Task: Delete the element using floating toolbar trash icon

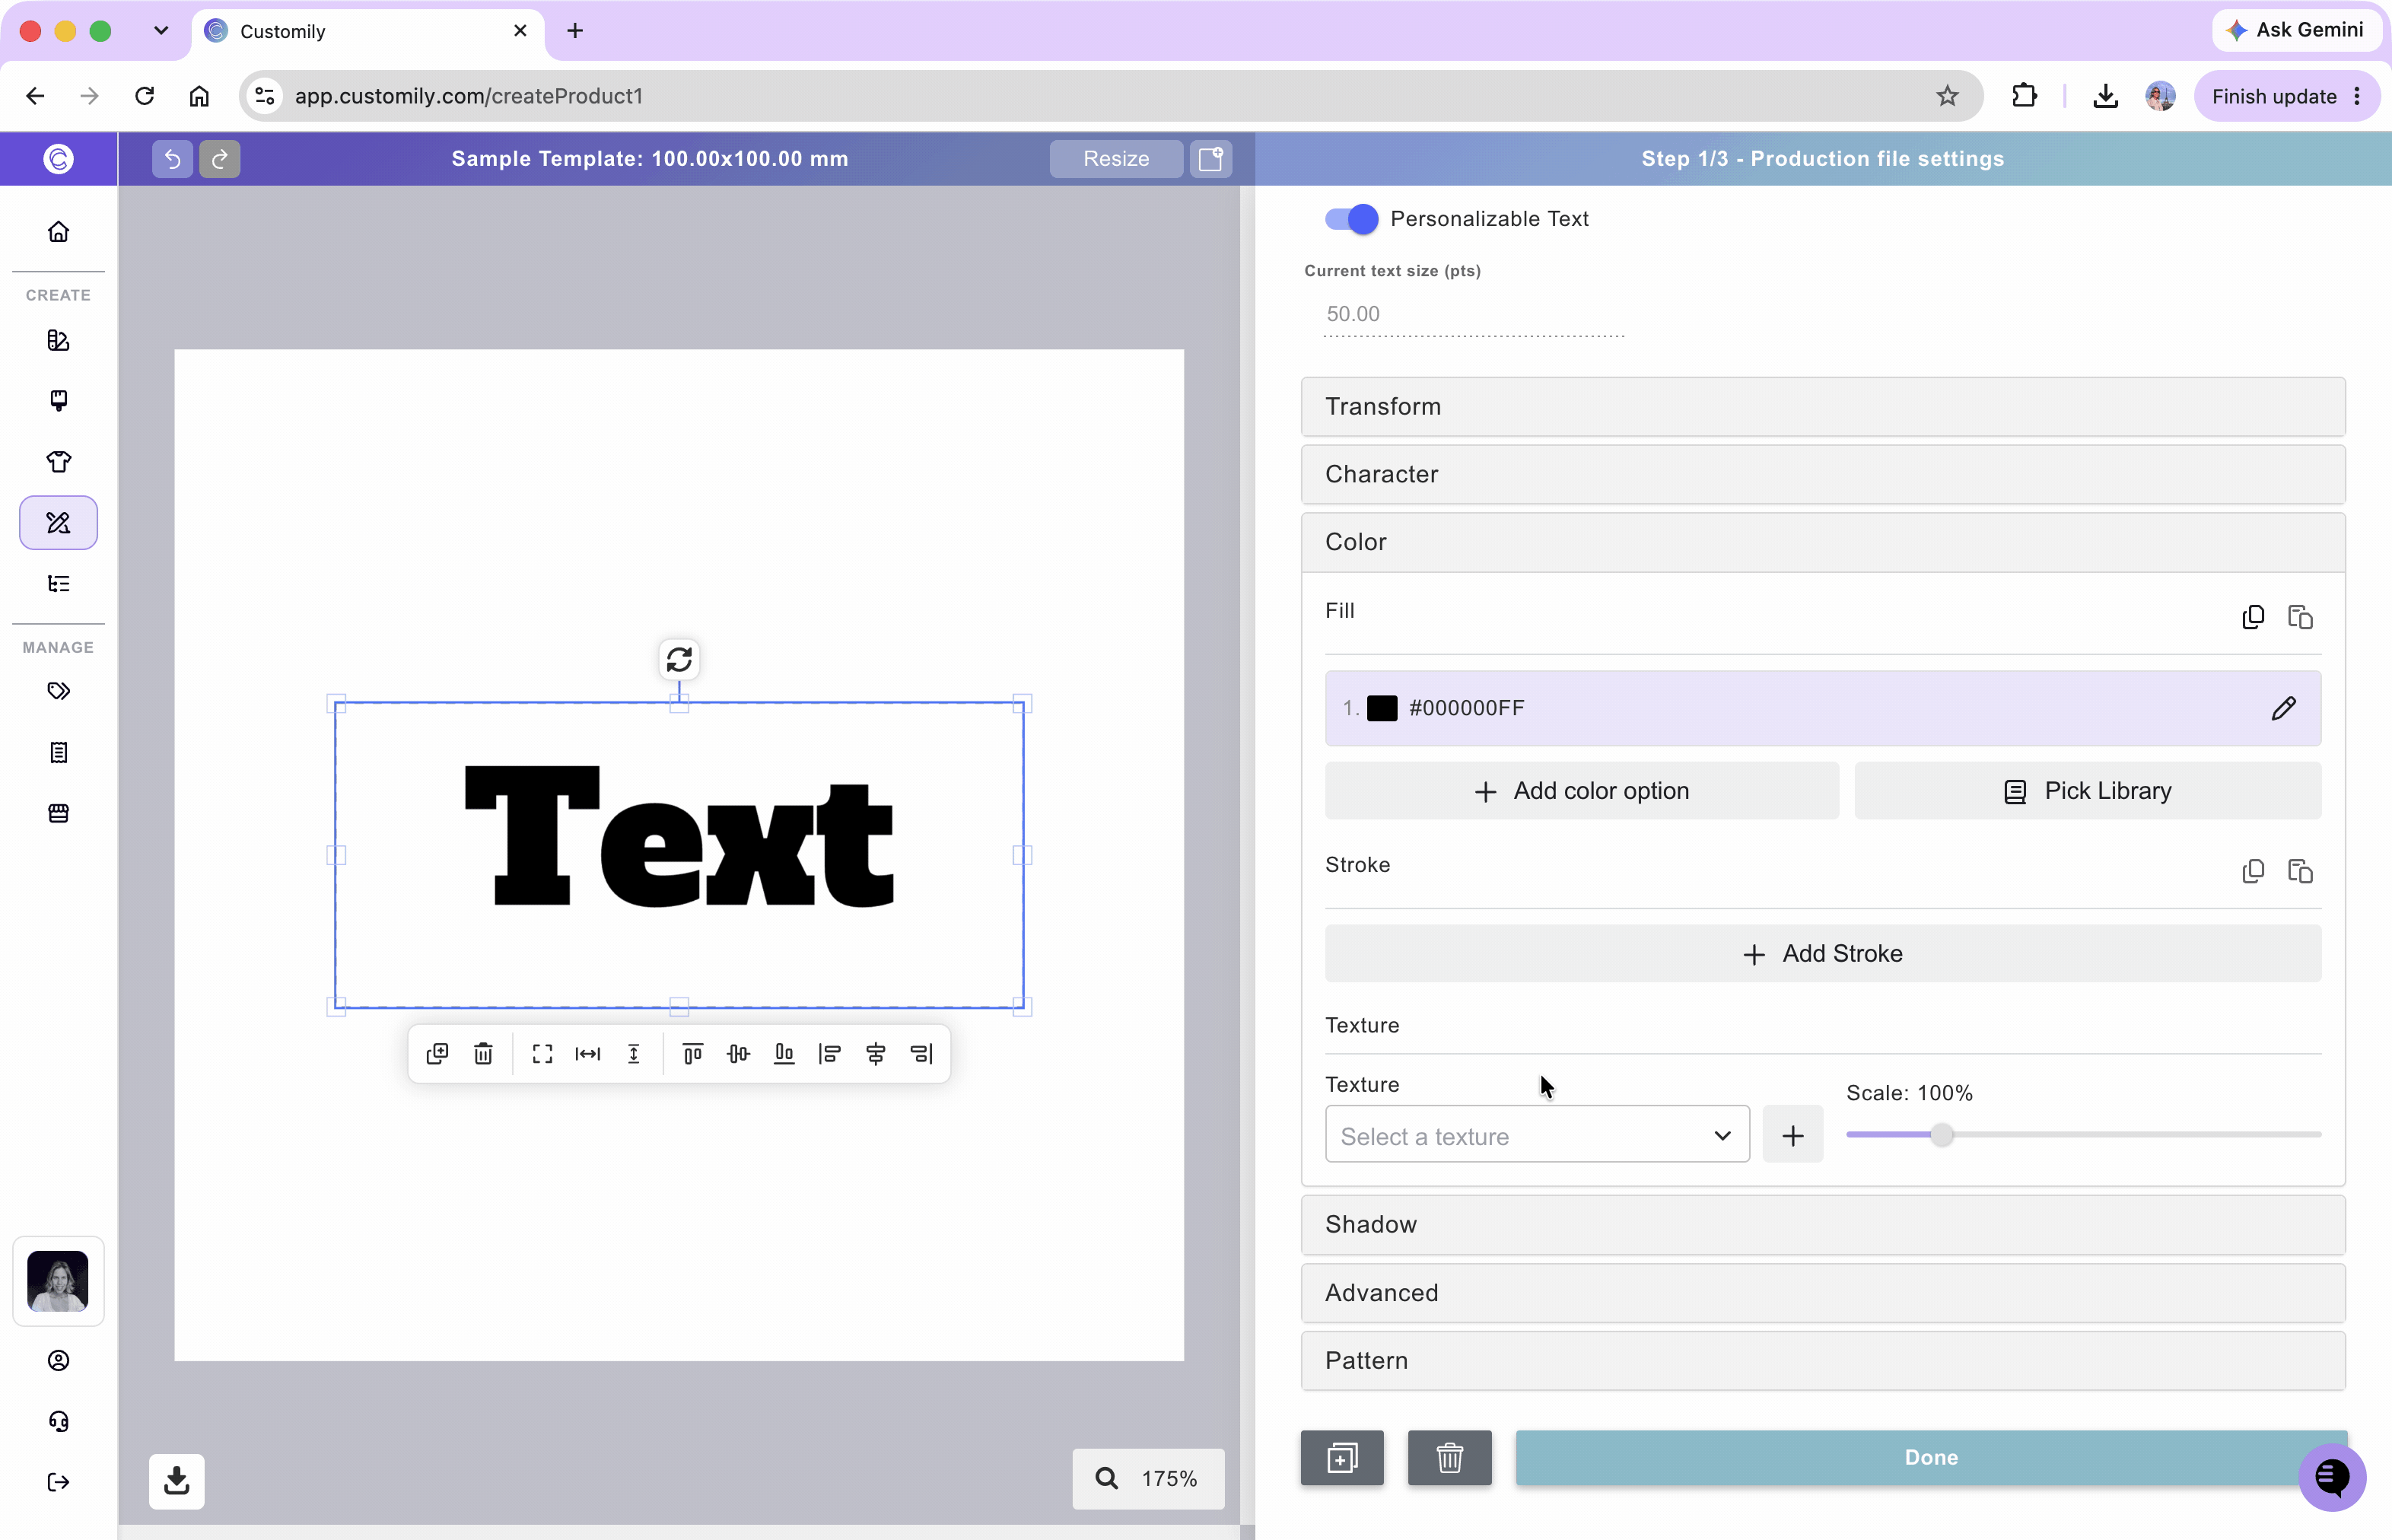Action: (x=483, y=1054)
